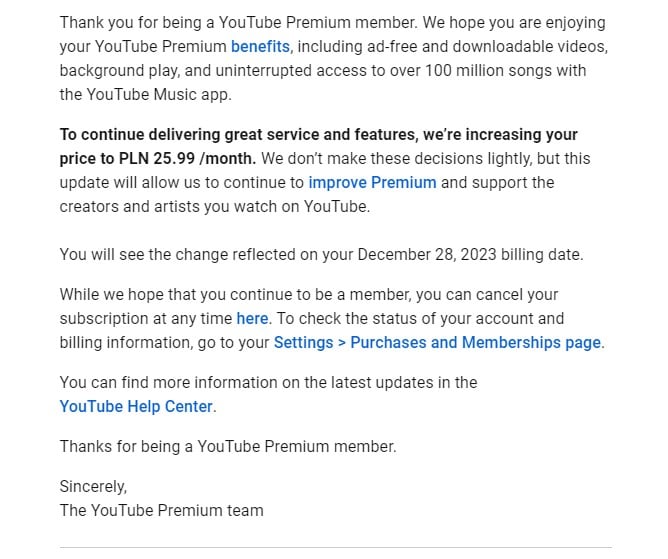Open Settings > Purchases and Memberships page link
The height and width of the screenshot is (559, 668).
click(439, 342)
